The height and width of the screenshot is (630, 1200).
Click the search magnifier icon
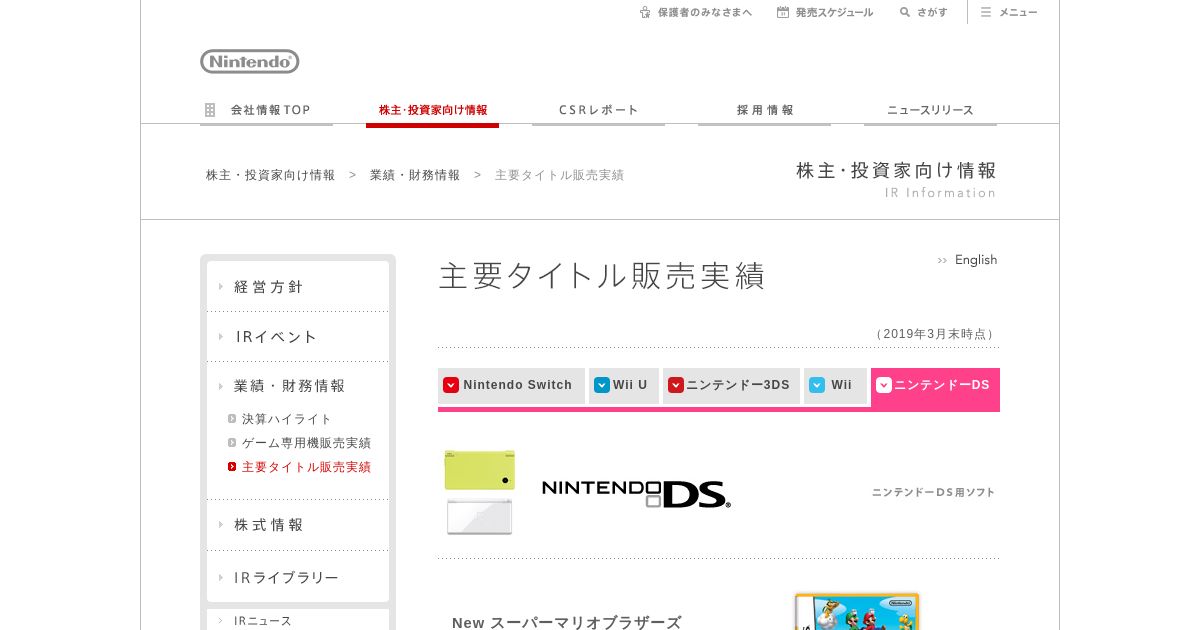coord(905,12)
